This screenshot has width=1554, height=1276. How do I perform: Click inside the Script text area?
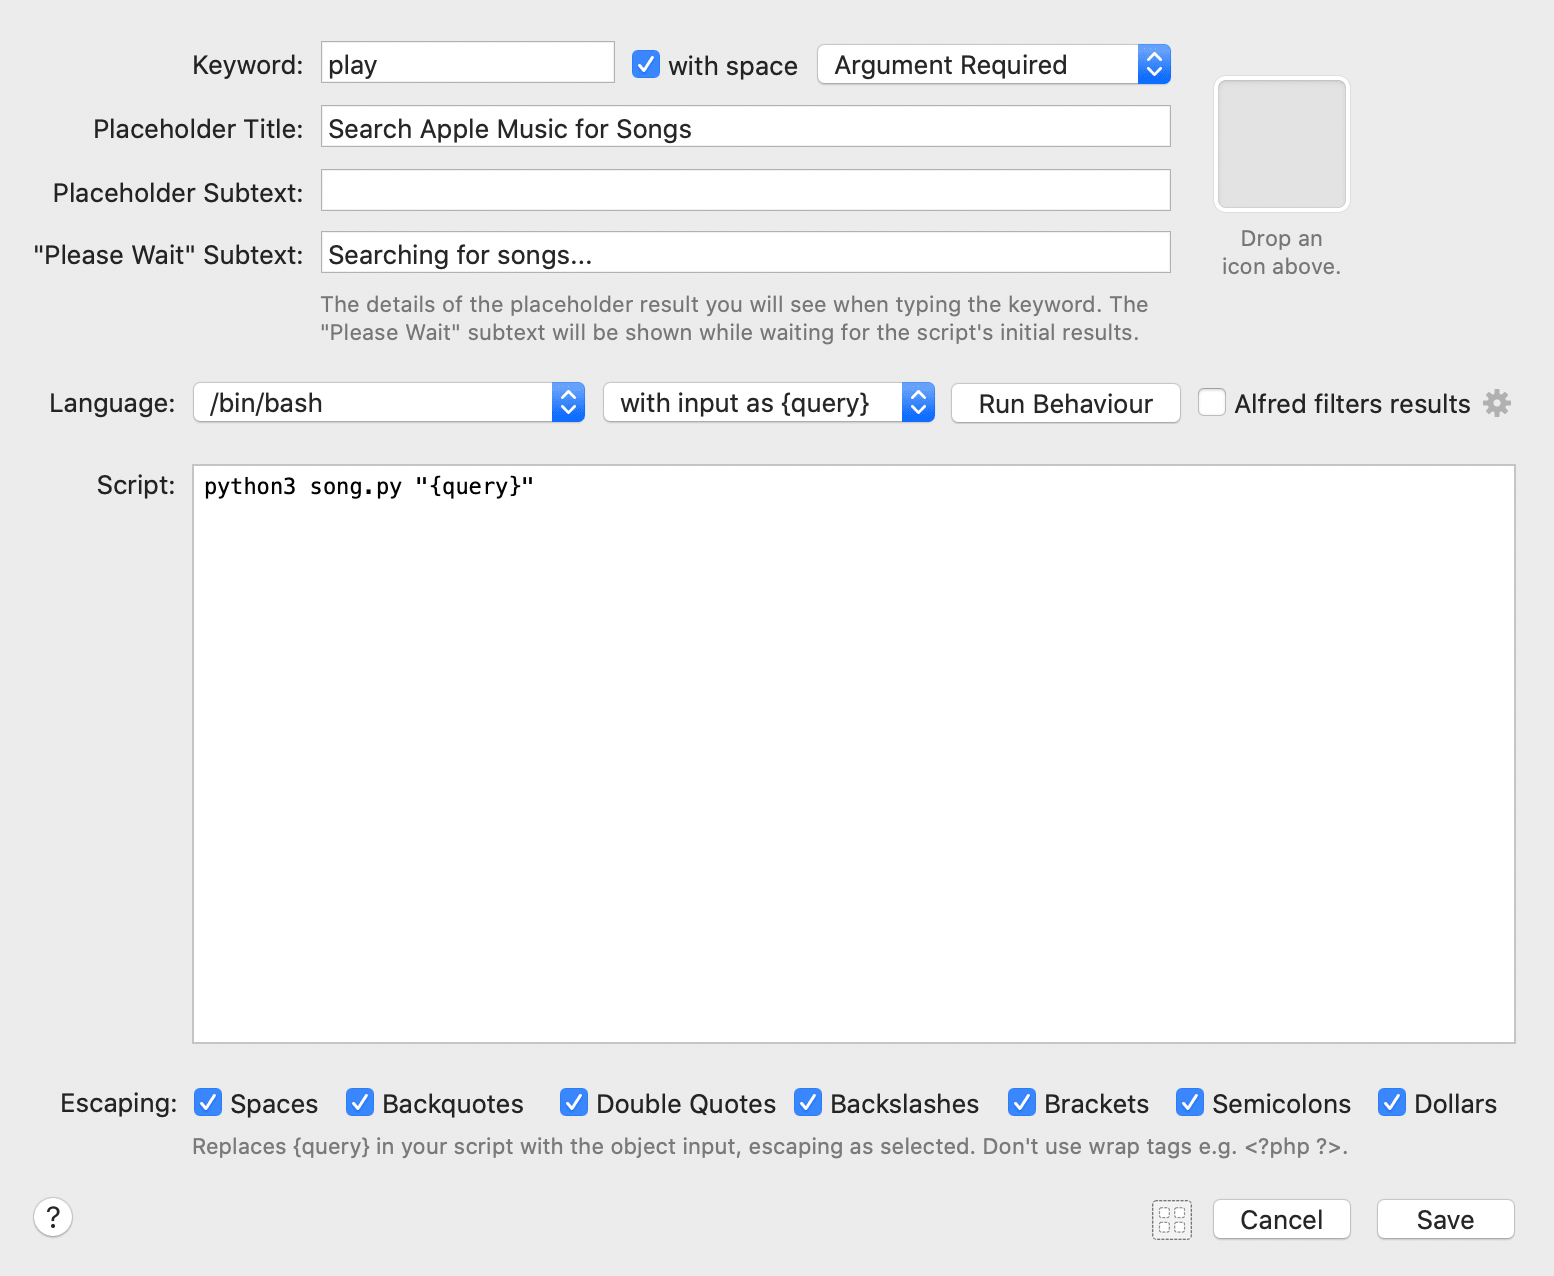854,754
